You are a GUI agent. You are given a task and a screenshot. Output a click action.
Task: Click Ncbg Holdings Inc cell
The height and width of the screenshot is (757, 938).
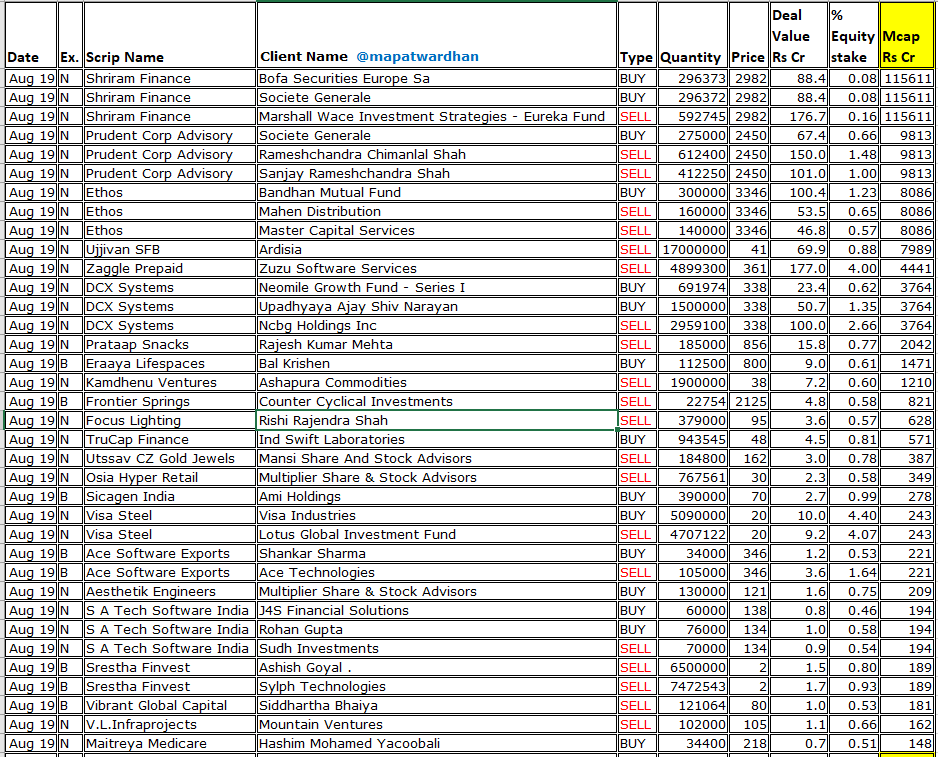click(437, 326)
